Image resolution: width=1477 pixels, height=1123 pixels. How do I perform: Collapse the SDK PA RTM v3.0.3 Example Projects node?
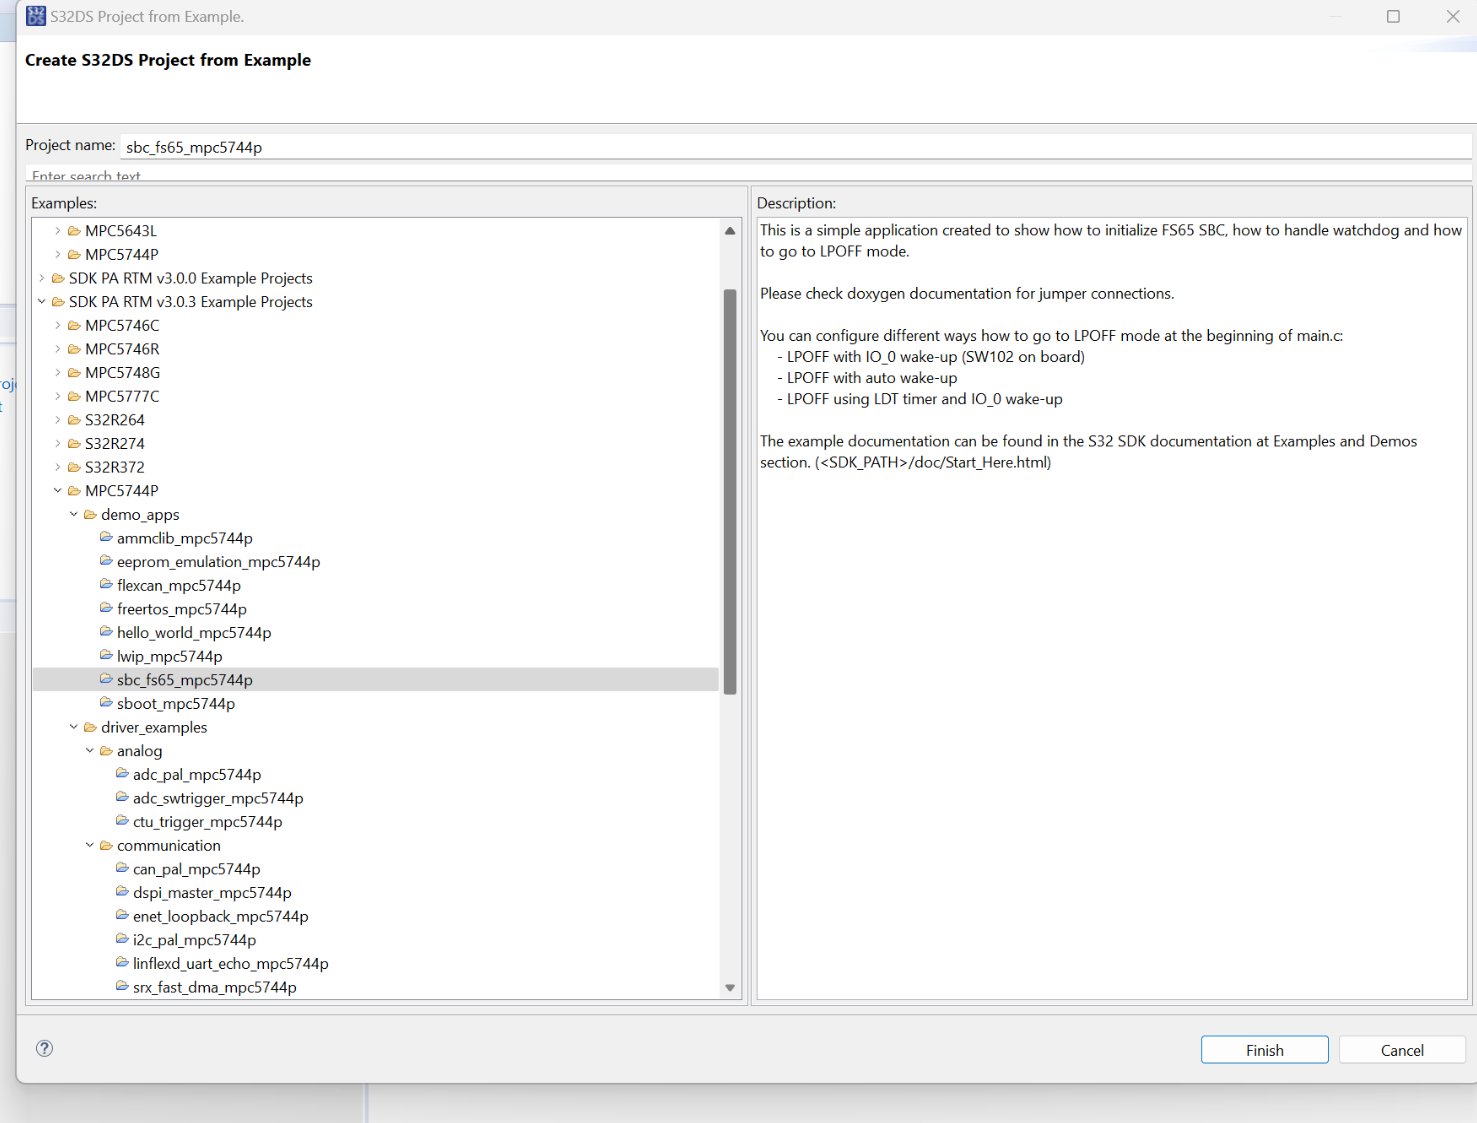(x=42, y=301)
